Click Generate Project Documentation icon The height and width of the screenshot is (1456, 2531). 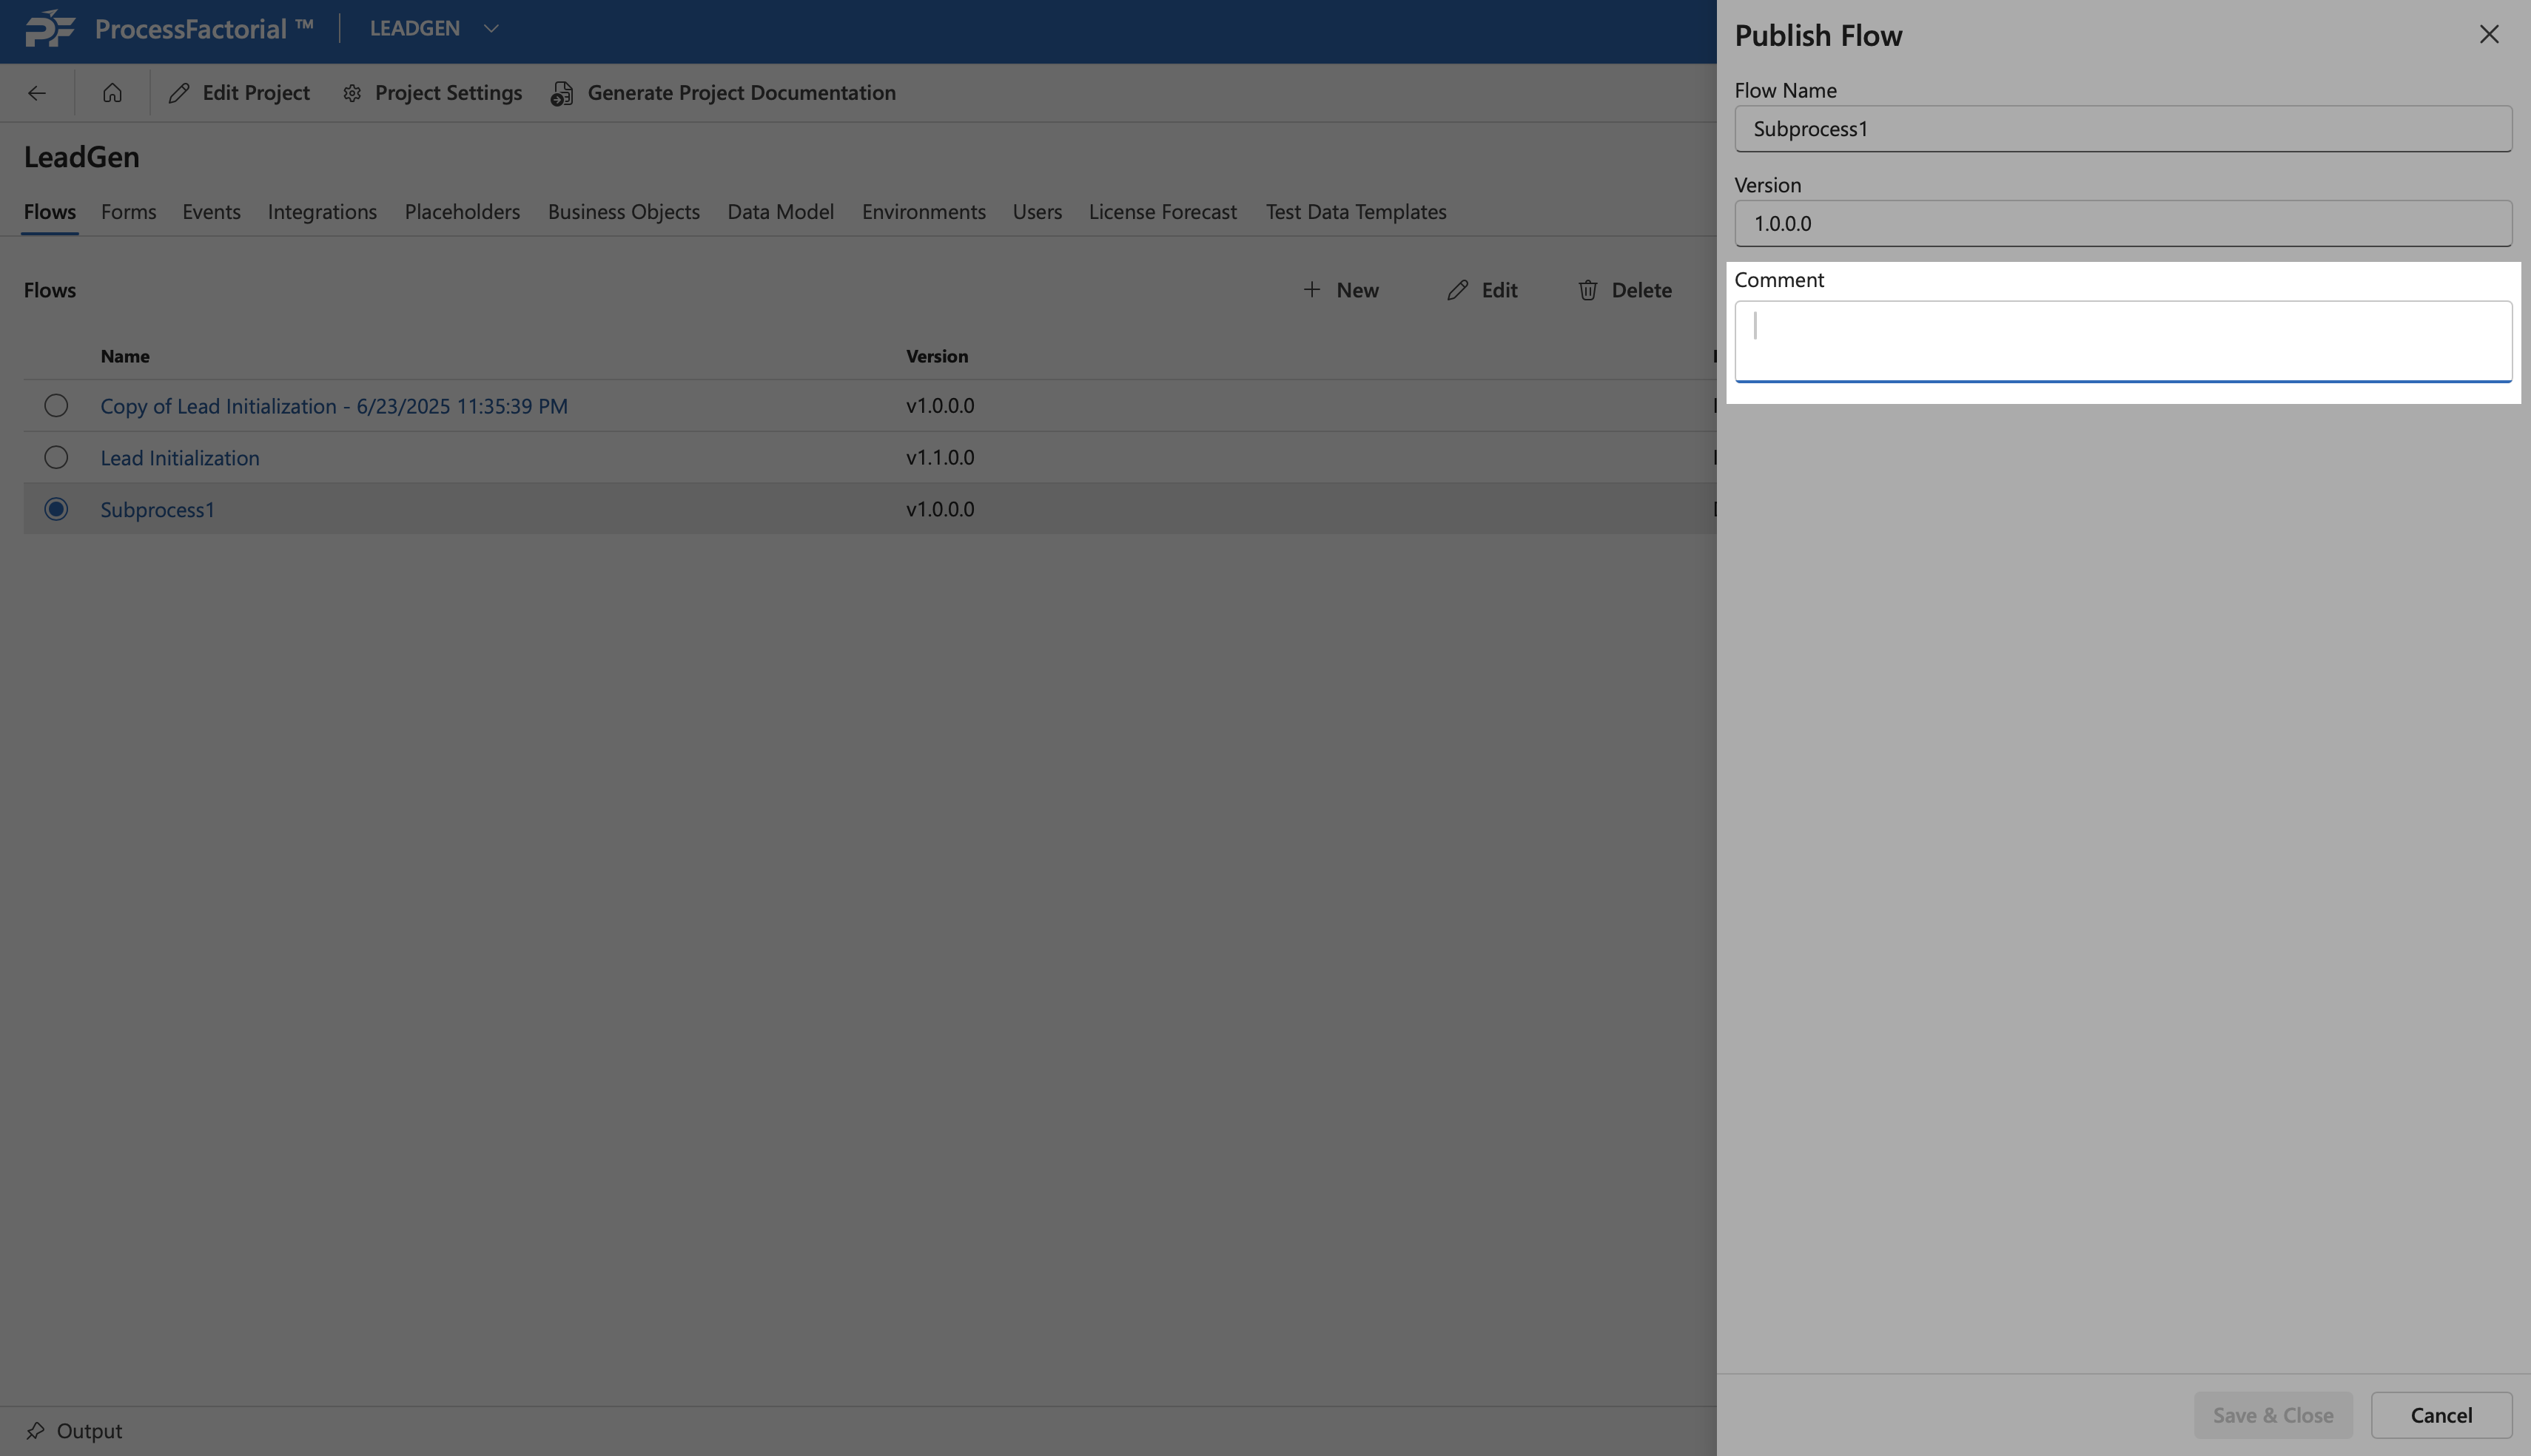tap(562, 93)
